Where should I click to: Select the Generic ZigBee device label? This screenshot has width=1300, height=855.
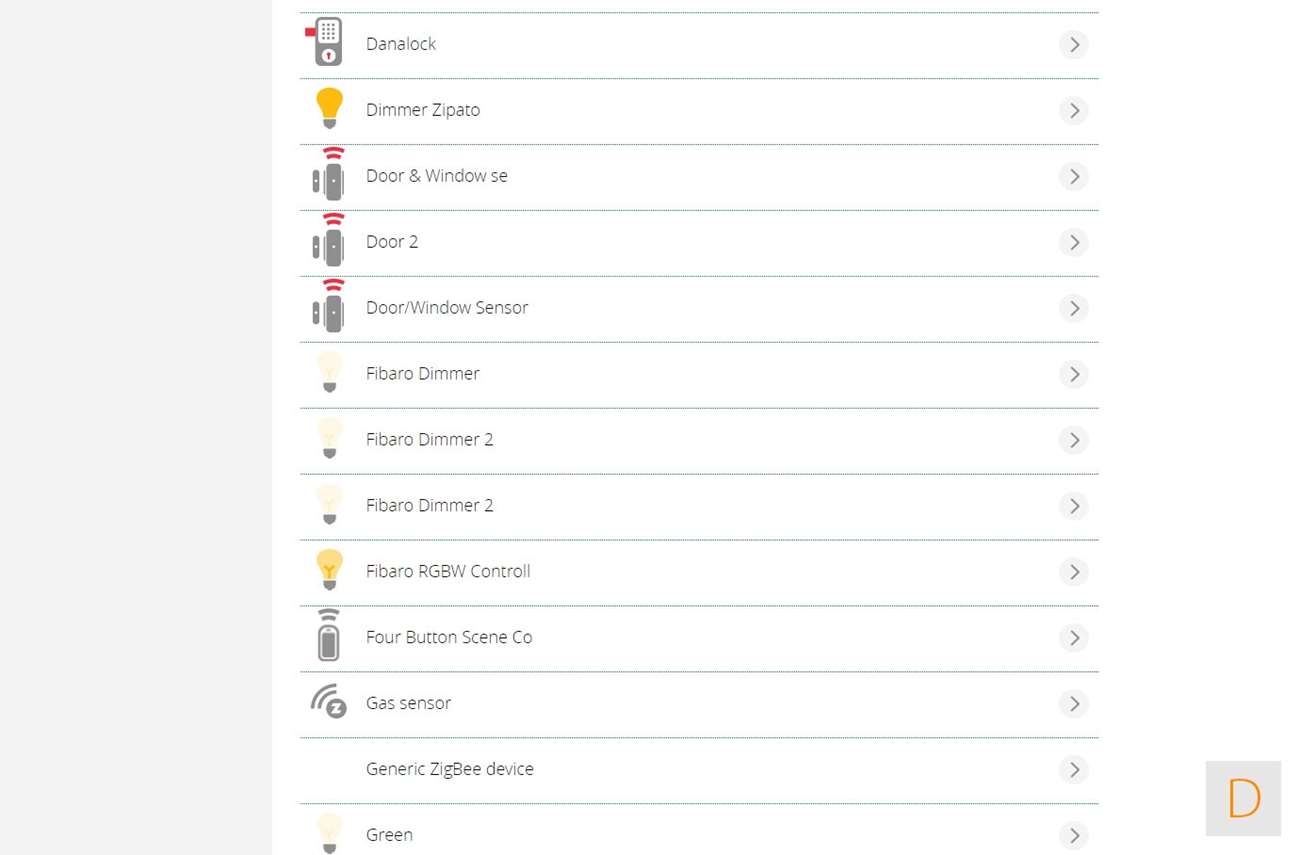click(450, 769)
